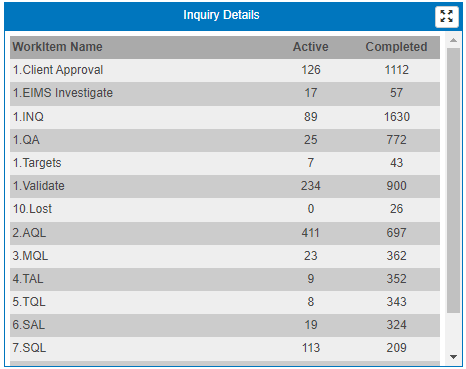Click the 2.AQL active count 411
This screenshot has width=466, height=369.
pyautogui.click(x=310, y=233)
